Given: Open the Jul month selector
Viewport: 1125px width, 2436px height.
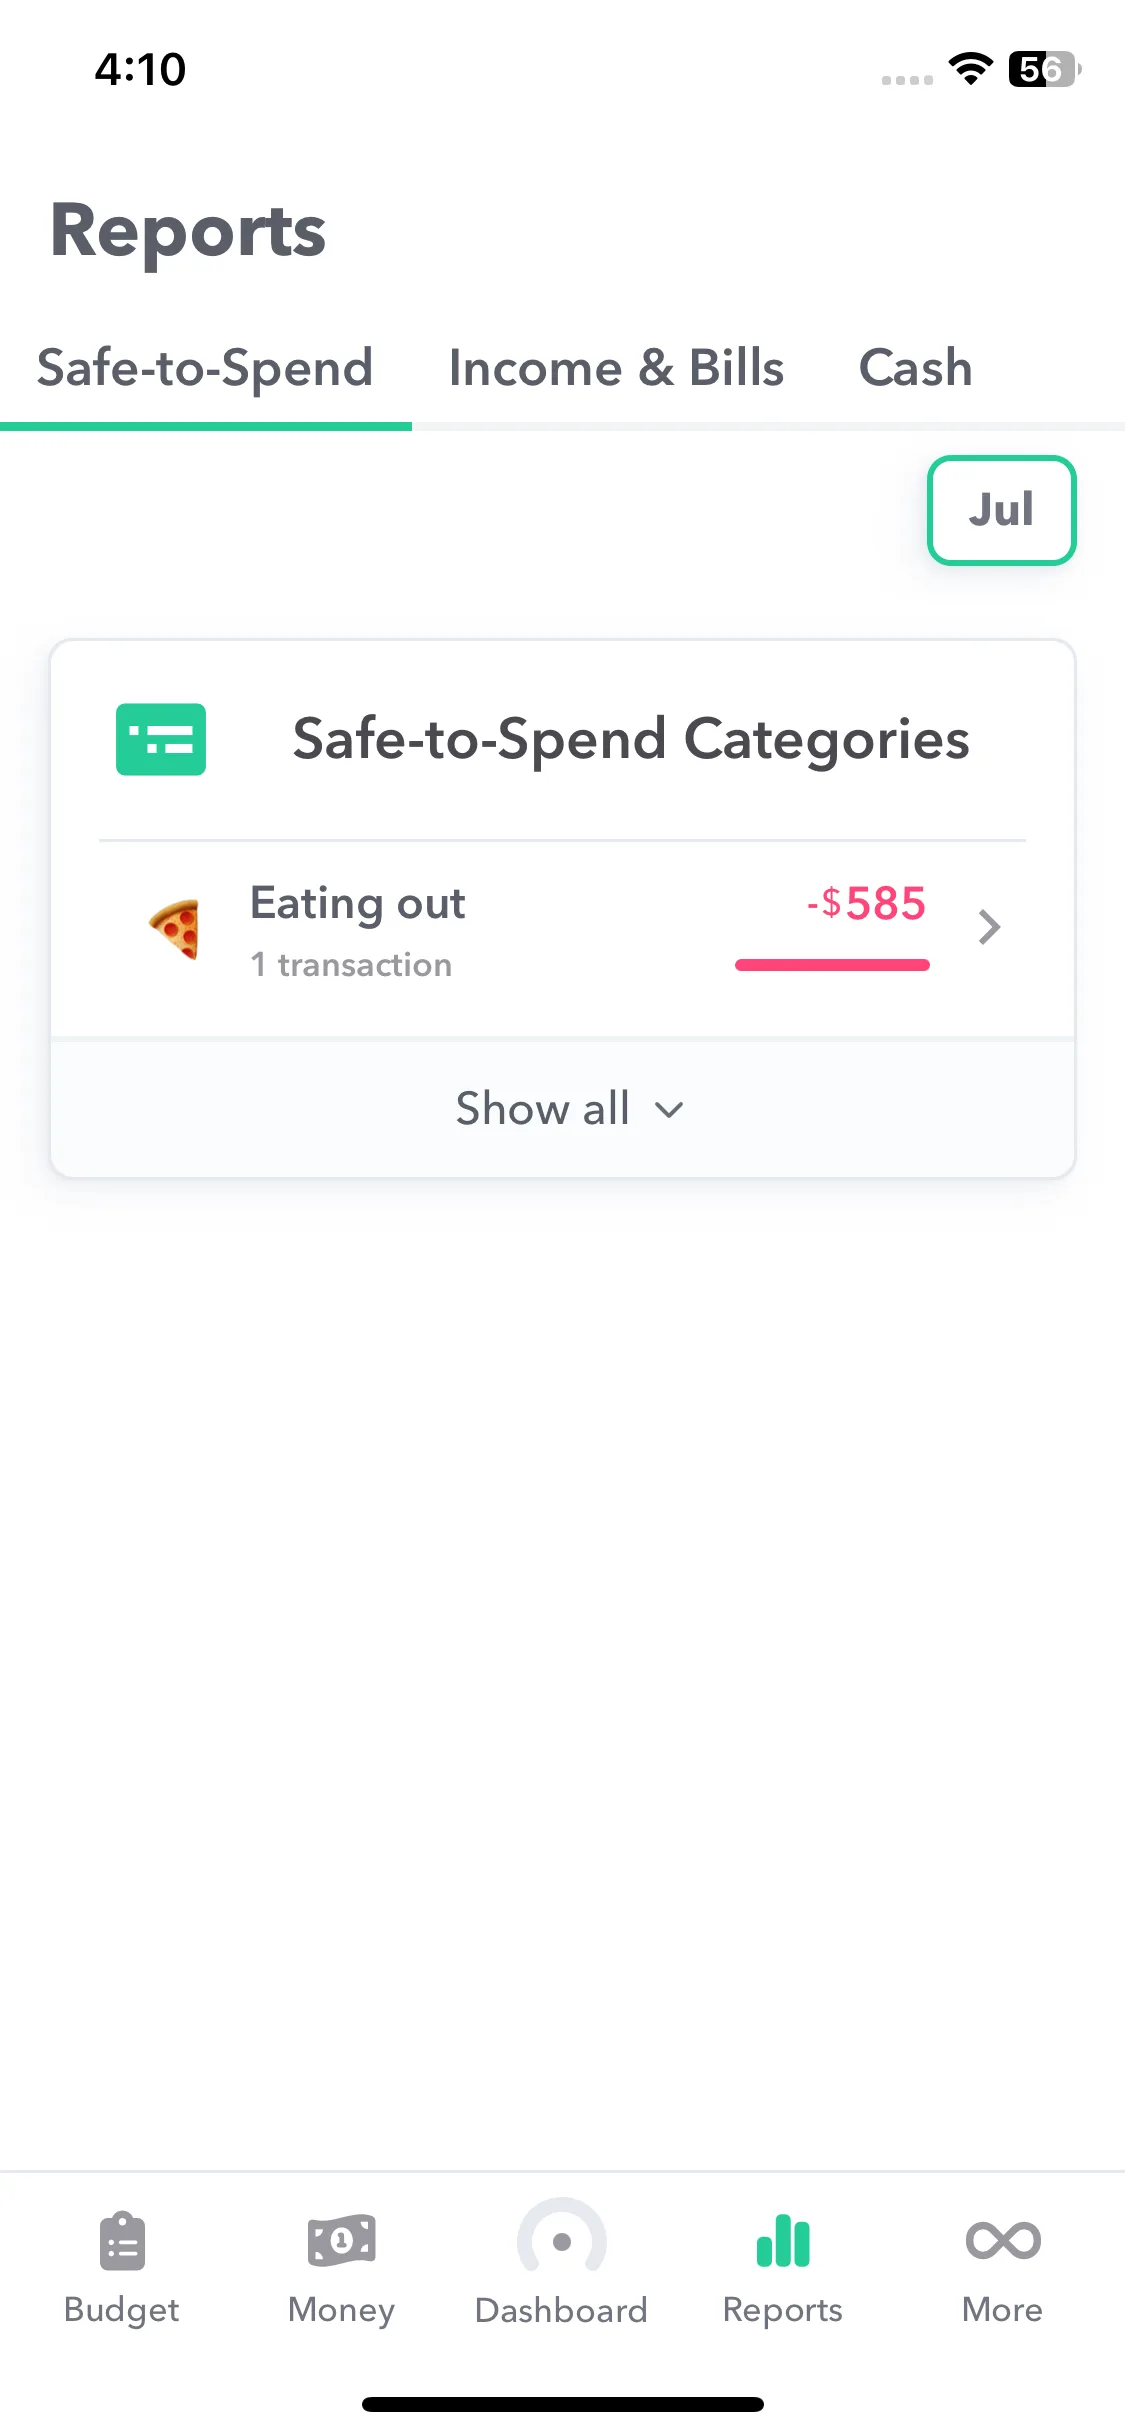Looking at the screenshot, I should (1001, 510).
